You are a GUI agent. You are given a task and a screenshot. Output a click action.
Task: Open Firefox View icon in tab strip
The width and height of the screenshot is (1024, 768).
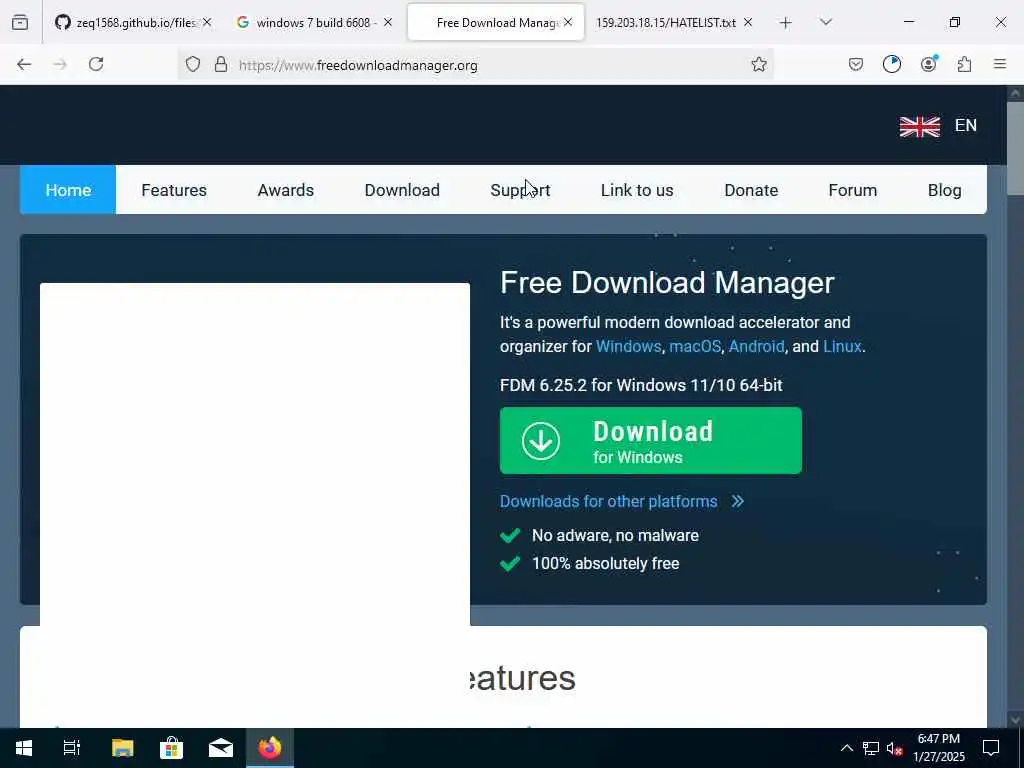click(20, 23)
